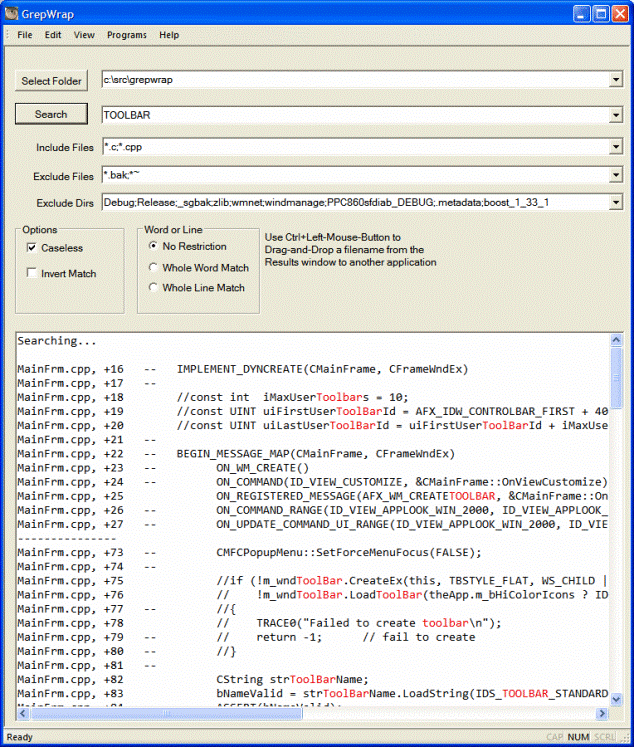
Task: Click the MainFrm.cpp, +26 ON_COMMAND_RANGE line
Action: [312, 510]
